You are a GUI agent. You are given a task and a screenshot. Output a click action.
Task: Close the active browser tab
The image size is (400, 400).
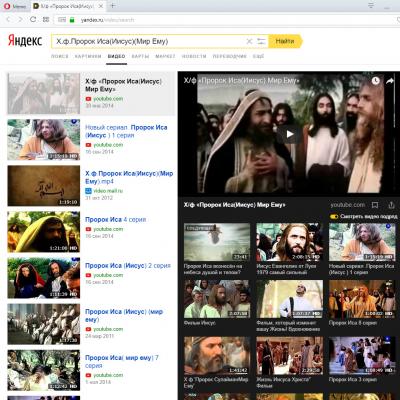pos(101,6)
